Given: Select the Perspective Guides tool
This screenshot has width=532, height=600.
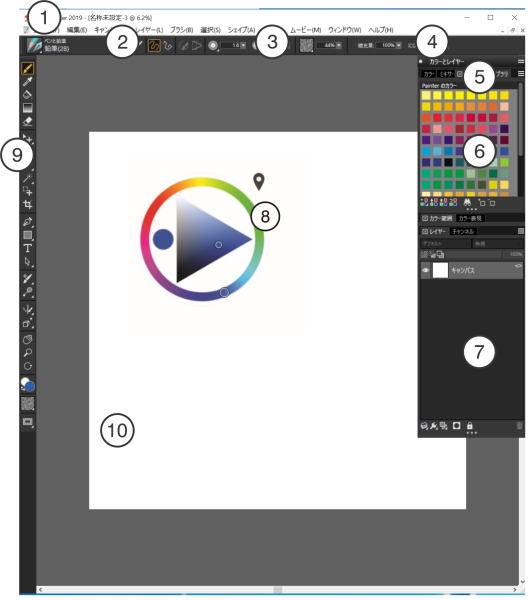Looking at the screenshot, I should (x=28, y=323).
